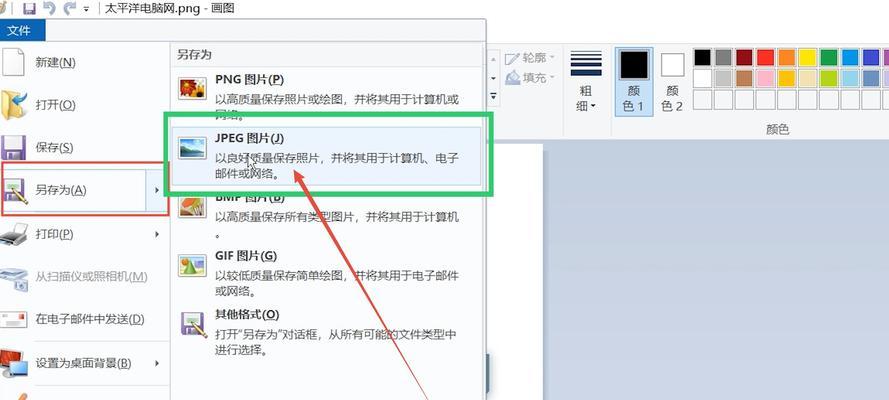Click the shapes gallery scroll-up arrow
889x400 pixels.
coord(493,58)
